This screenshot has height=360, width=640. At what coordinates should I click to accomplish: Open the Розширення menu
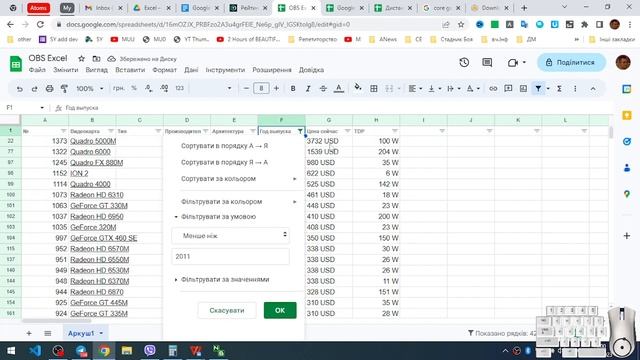click(272, 70)
